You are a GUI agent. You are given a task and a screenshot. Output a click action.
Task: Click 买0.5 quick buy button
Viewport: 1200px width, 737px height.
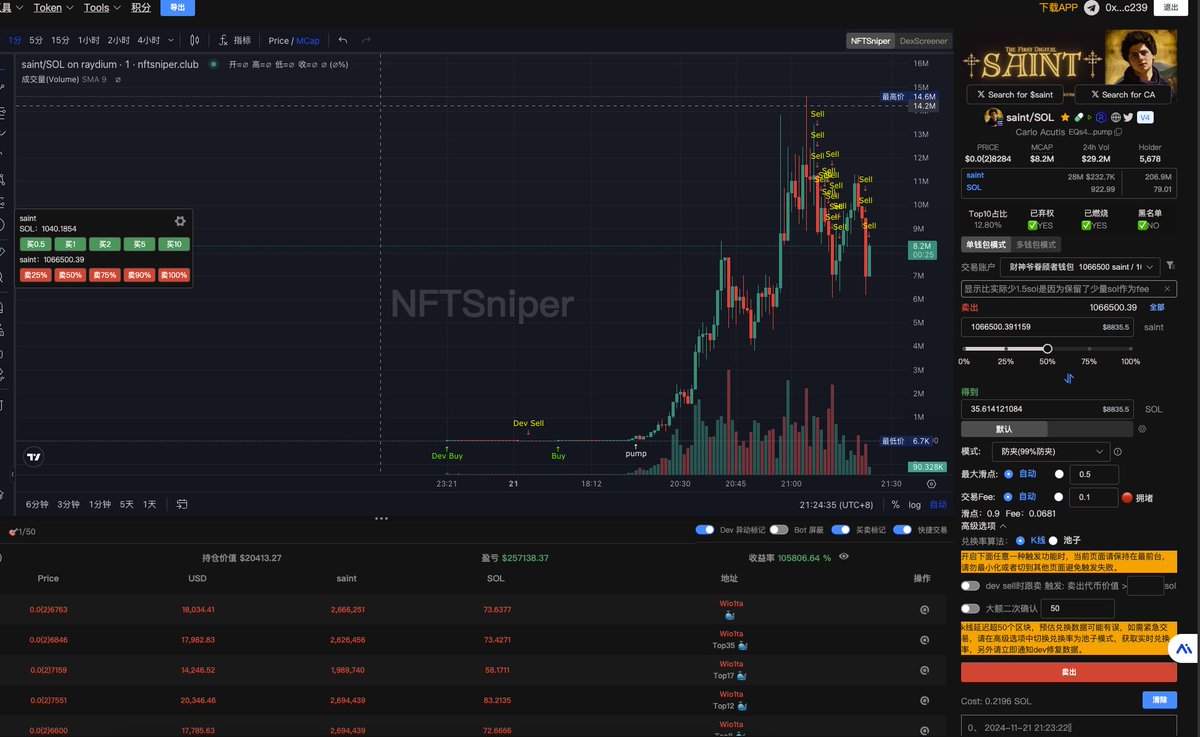click(x=36, y=244)
